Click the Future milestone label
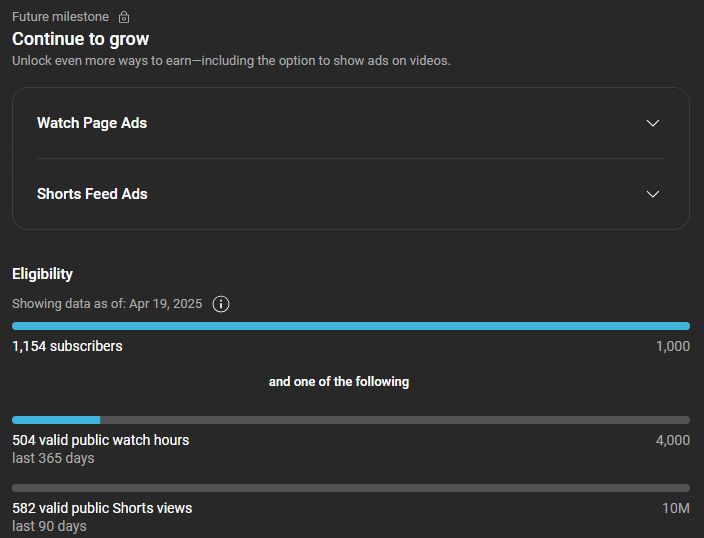 [60, 17]
